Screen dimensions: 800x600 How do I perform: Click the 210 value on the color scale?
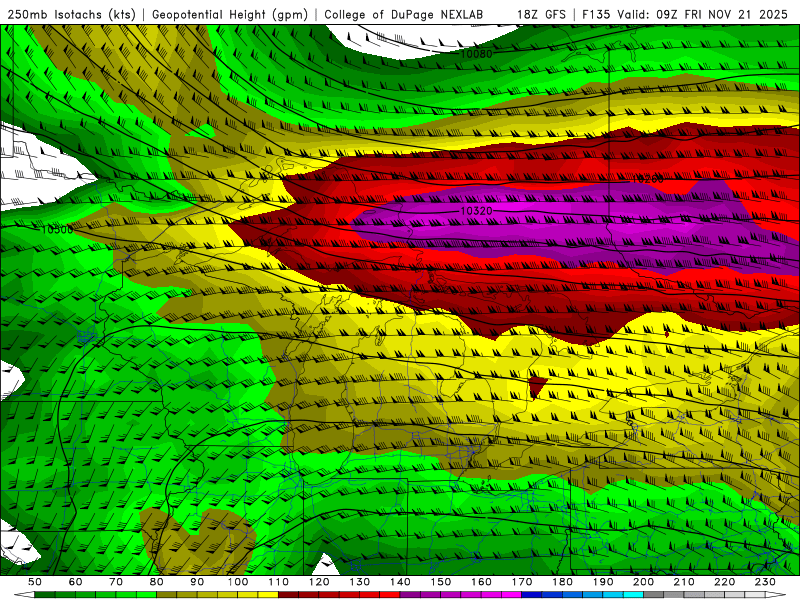pyautogui.click(x=684, y=582)
